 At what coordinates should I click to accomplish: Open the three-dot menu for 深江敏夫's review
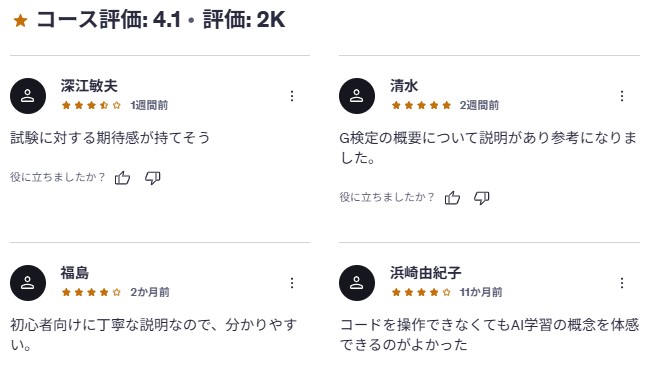[x=292, y=96]
